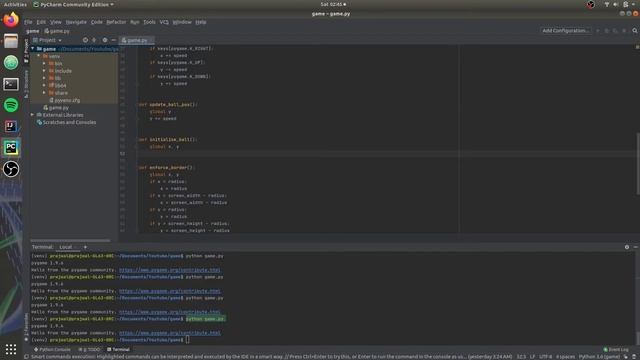Image resolution: width=640 pixels, height=360 pixels.
Task: Open the TODO tool window tab
Action: coord(89,349)
